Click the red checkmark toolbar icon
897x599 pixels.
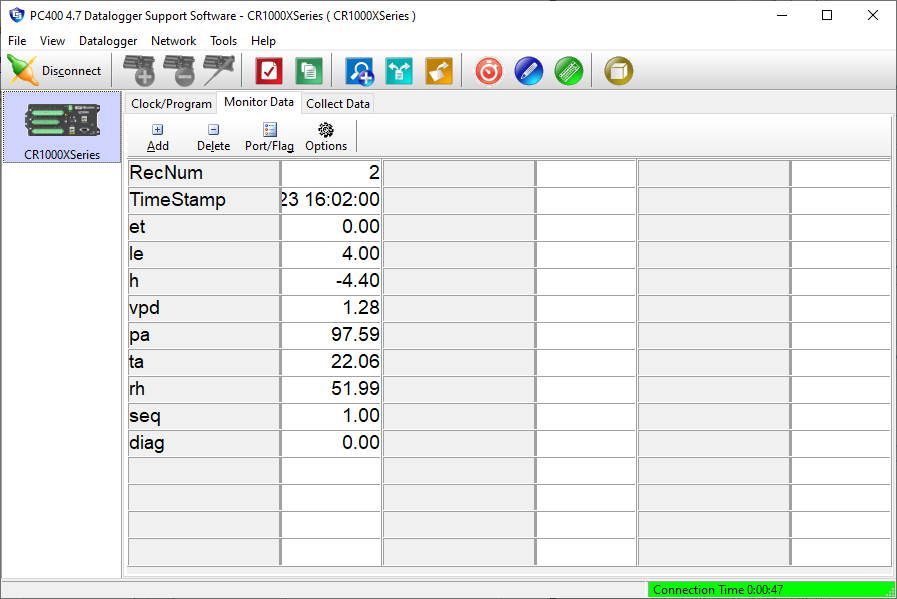269,71
